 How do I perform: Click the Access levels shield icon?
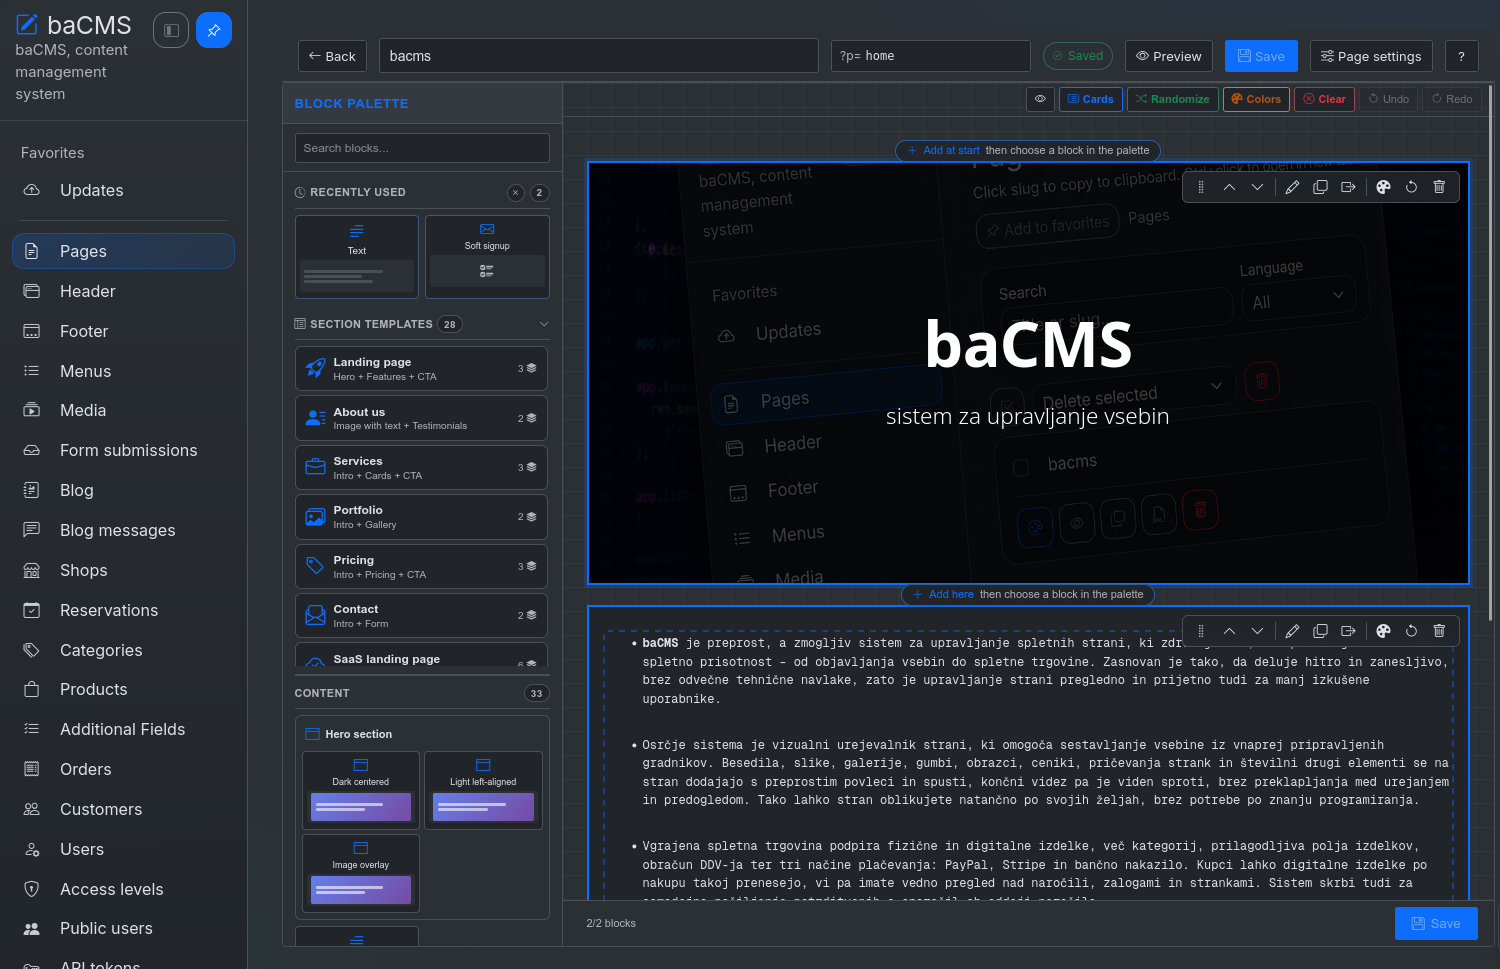pyautogui.click(x=32, y=889)
